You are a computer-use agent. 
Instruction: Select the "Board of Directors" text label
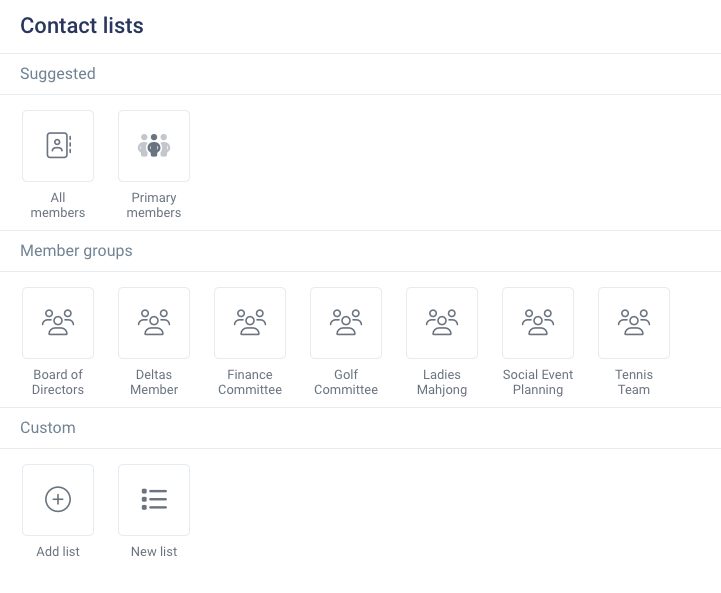click(x=58, y=382)
